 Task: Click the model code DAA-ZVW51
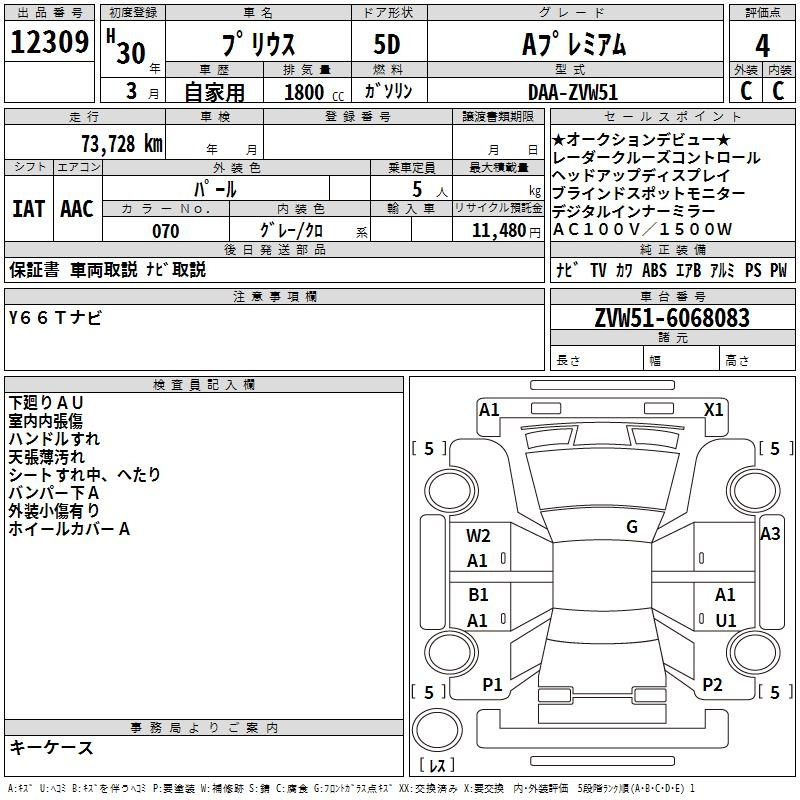coord(573,92)
